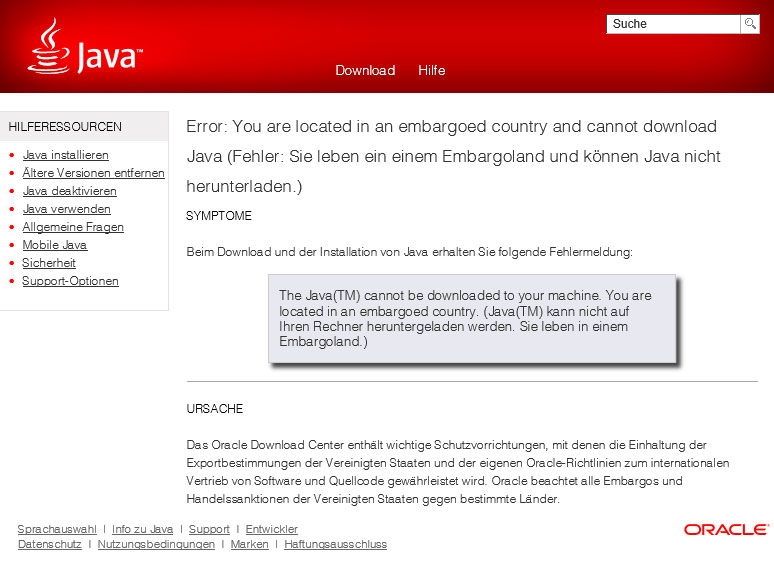Go to Java deaktivieren page
The width and height of the screenshot is (774, 566).
pyautogui.click(x=70, y=191)
